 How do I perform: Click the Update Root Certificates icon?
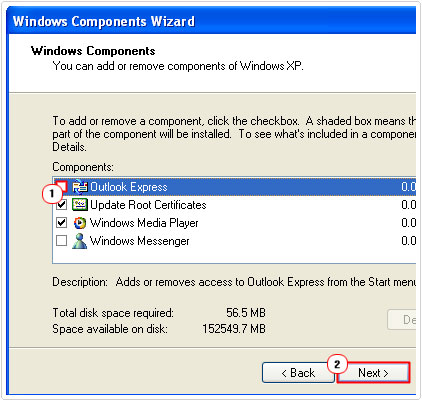pyautogui.click(x=80, y=205)
